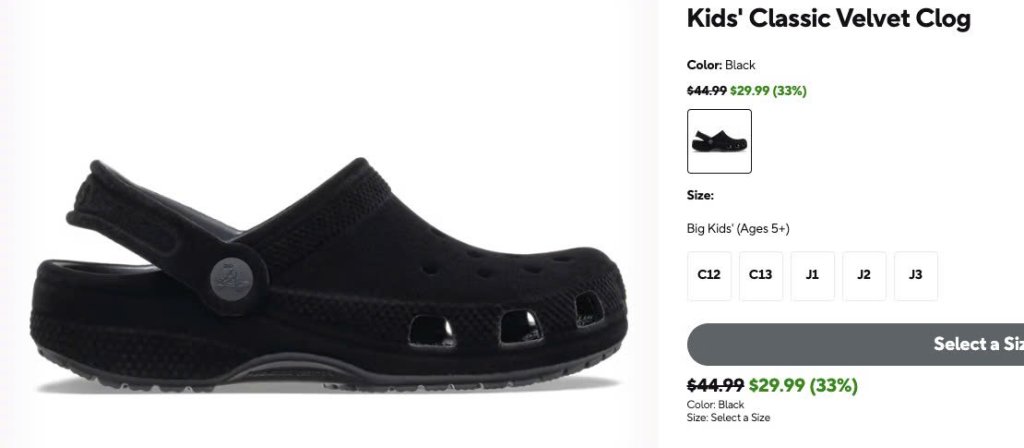This screenshot has width=1024, height=448.
Task: Click the large crossed-out $44.99 below button
Action: (715, 385)
